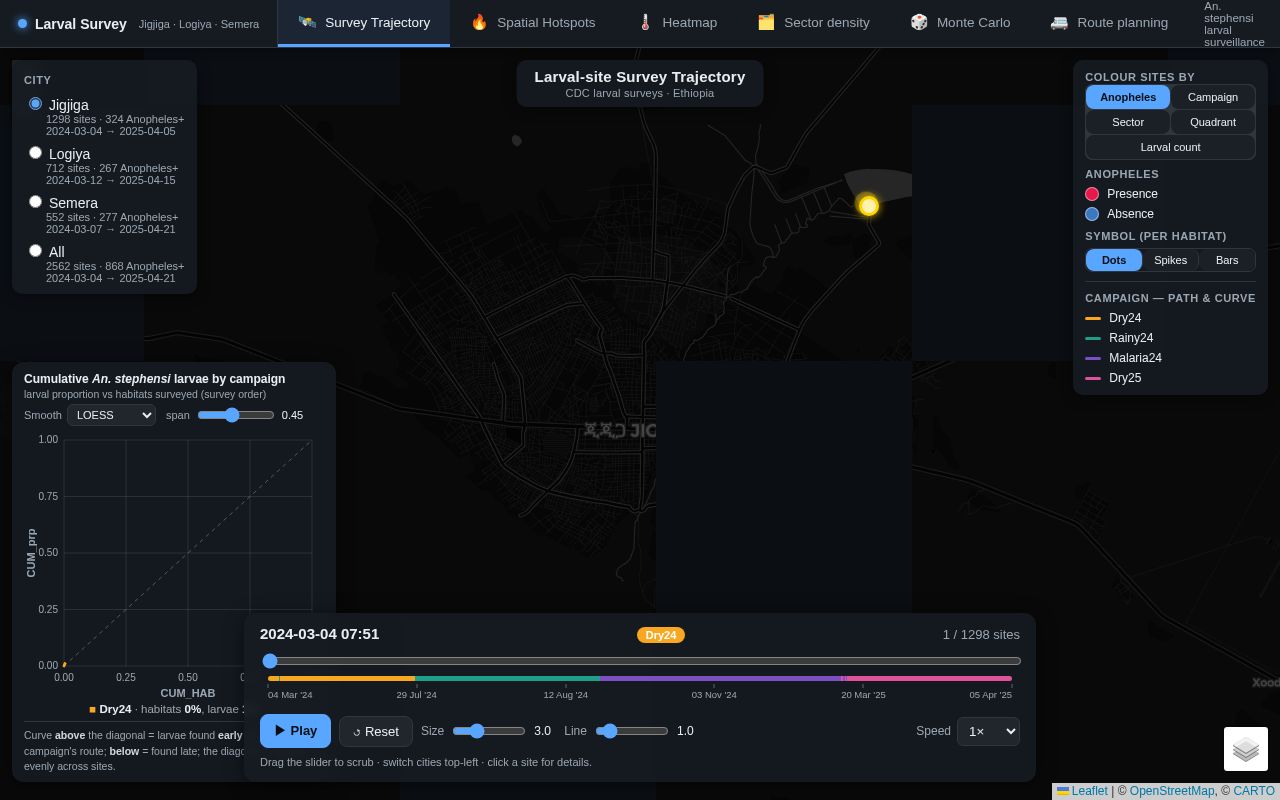This screenshot has height=800, width=1280.
Task: Select the Logiya city radio
Action: pos(35,152)
